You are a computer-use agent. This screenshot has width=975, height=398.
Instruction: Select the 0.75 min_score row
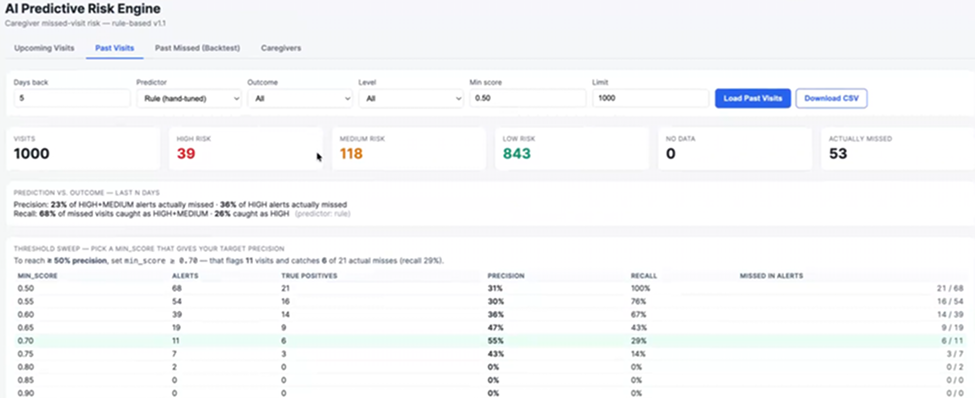point(491,354)
